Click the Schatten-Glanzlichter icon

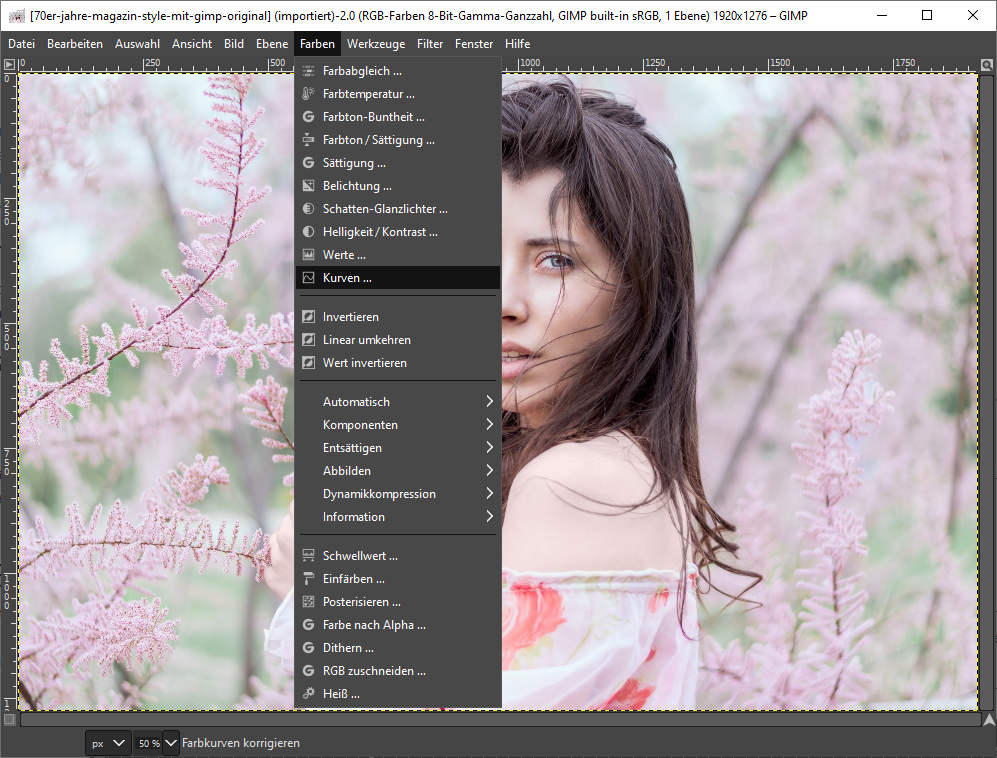pyautogui.click(x=309, y=209)
